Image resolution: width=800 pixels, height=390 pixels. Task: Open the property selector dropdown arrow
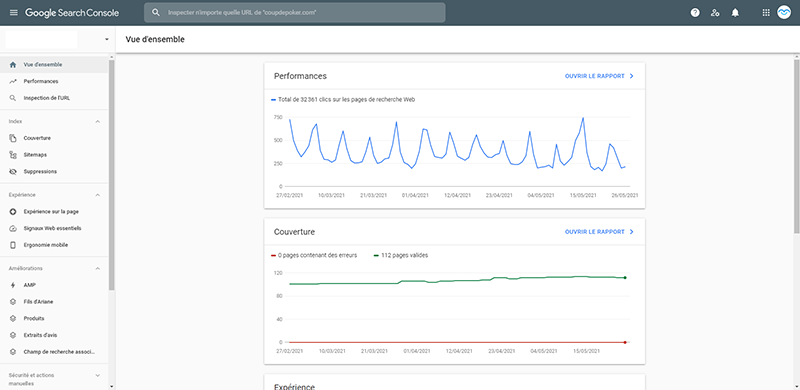[107, 39]
